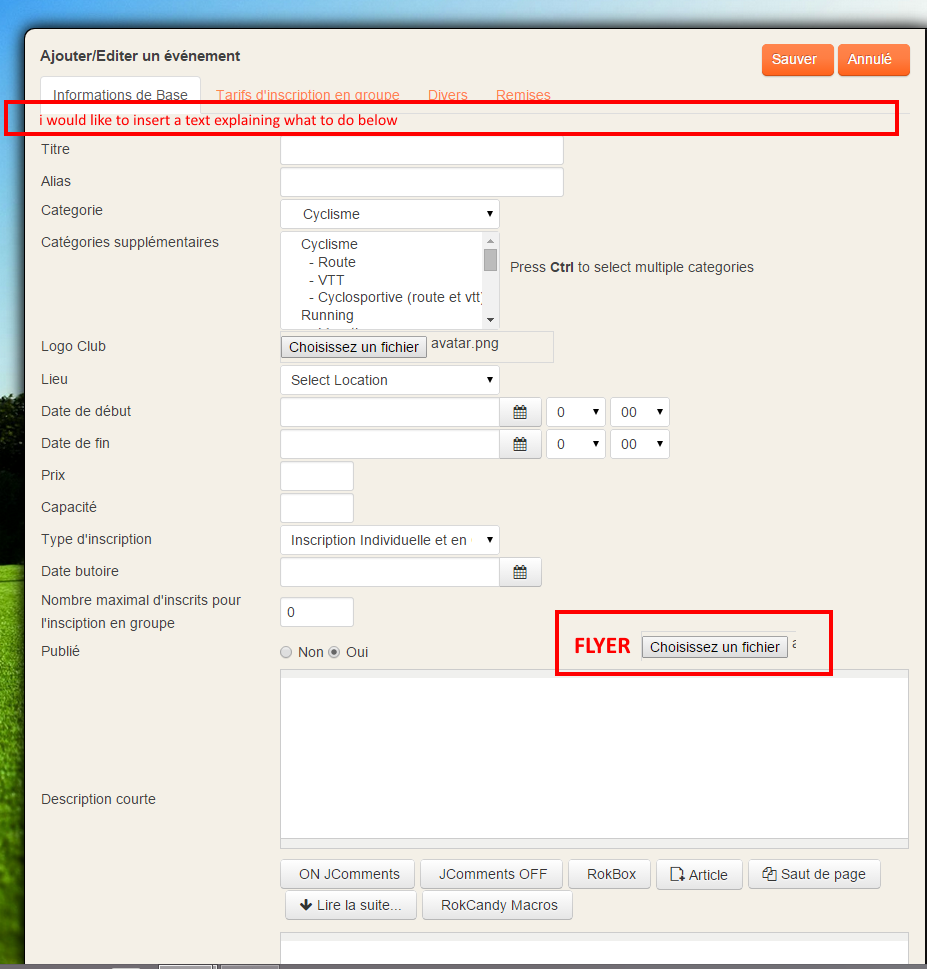927x969 pixels.
Task: Expand the Categorie dropdown
Action: click(390, 214)
